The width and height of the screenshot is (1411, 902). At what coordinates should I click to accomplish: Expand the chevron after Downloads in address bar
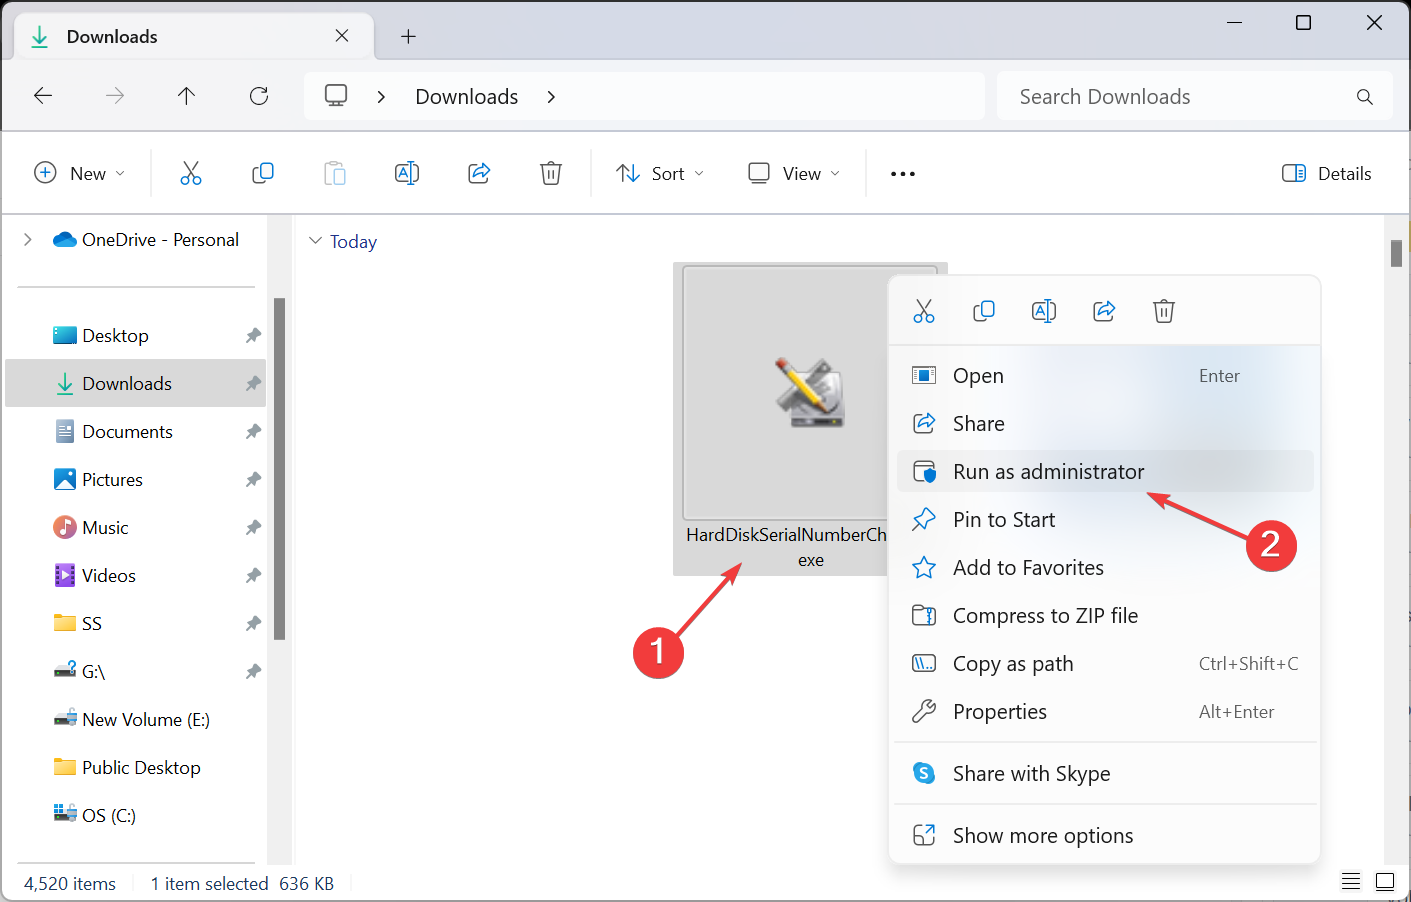click(551, 97)
